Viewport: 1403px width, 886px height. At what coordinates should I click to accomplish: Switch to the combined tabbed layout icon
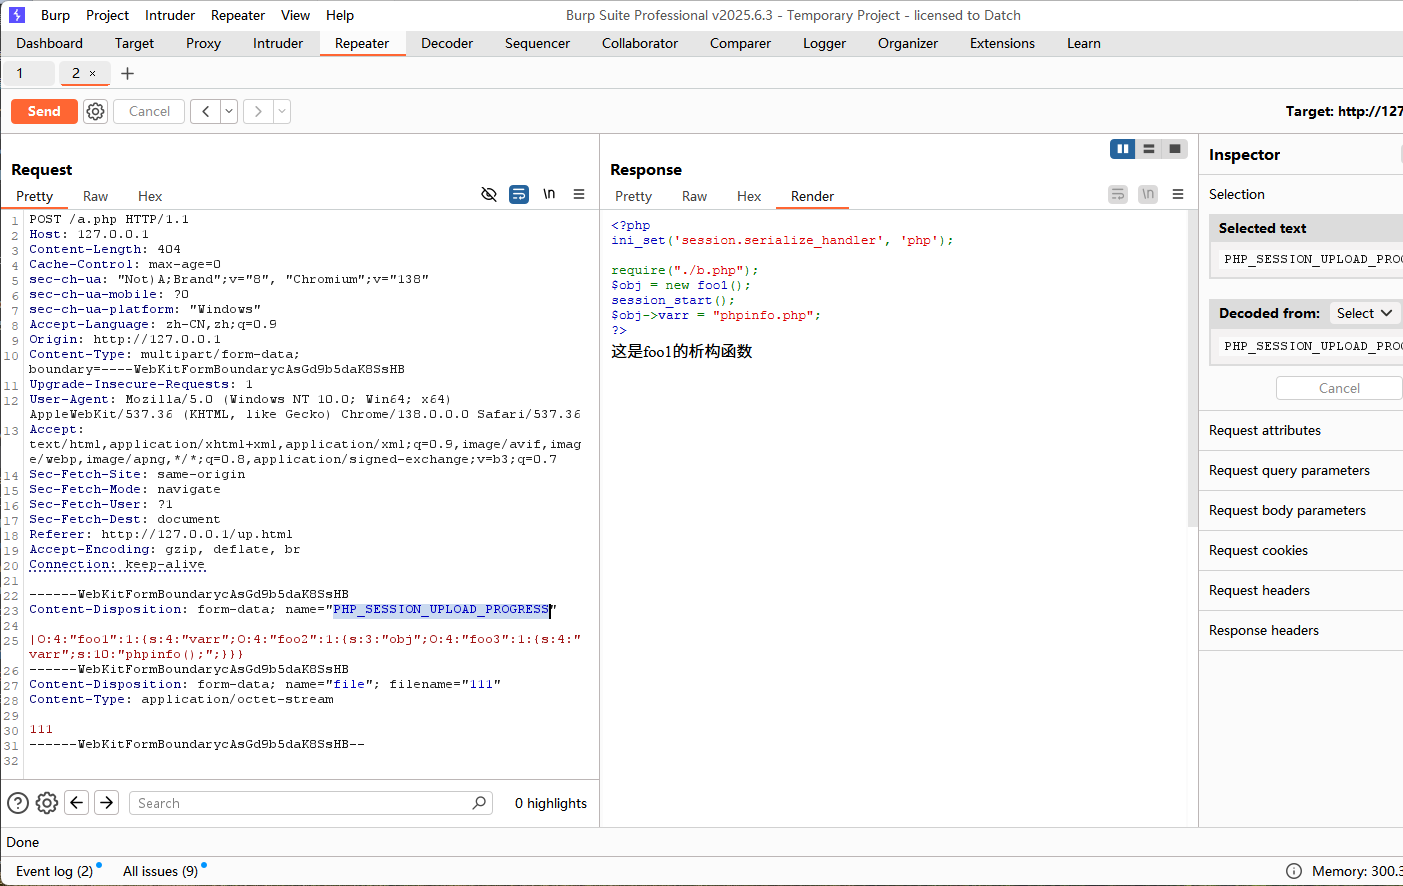(1175, 149)
